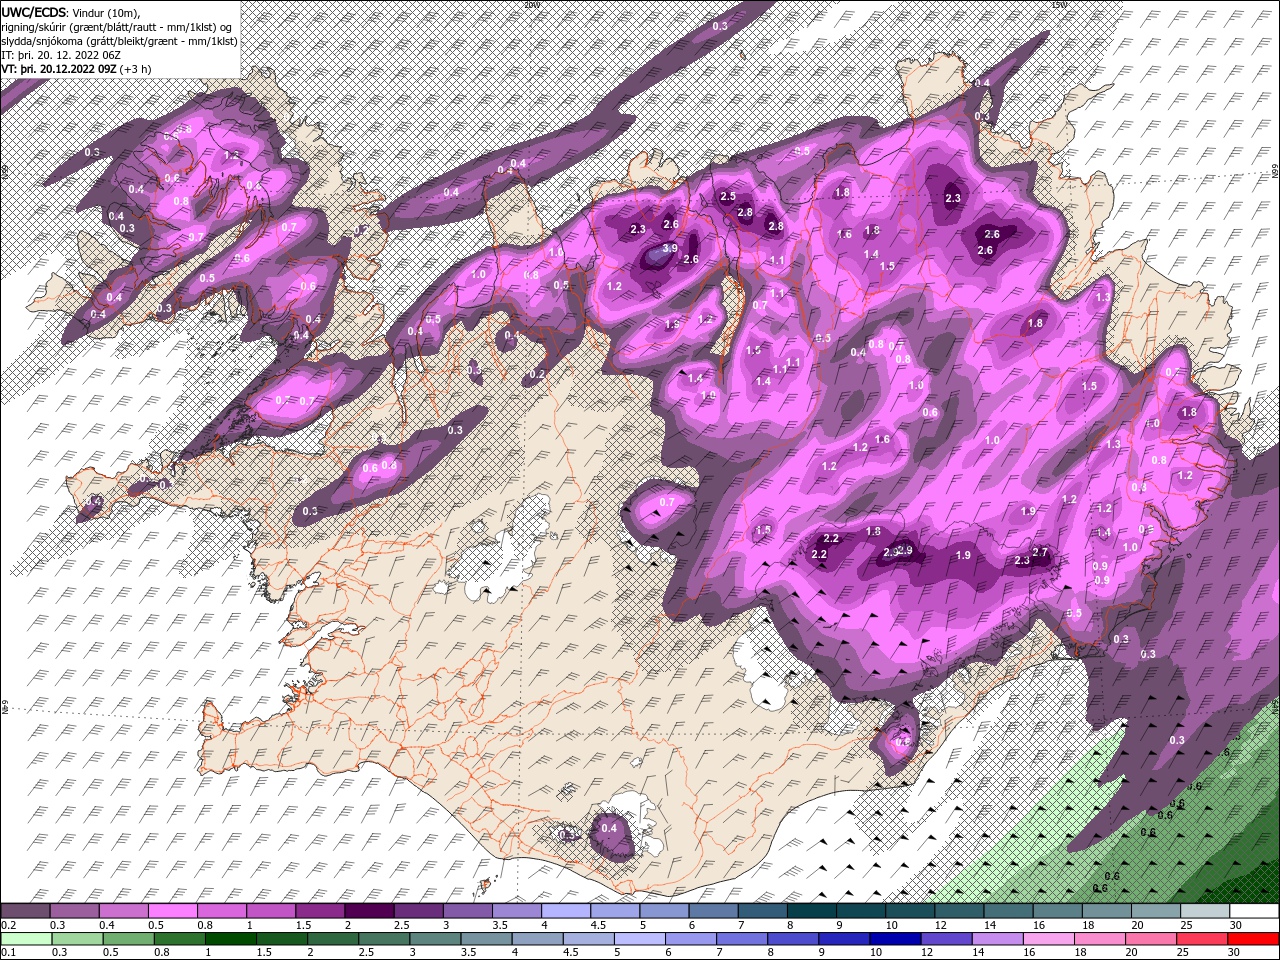Screen dimensions: 1280x960
Task: Click the 2.7 precipitation value on the map
Action: point(1040,552)
